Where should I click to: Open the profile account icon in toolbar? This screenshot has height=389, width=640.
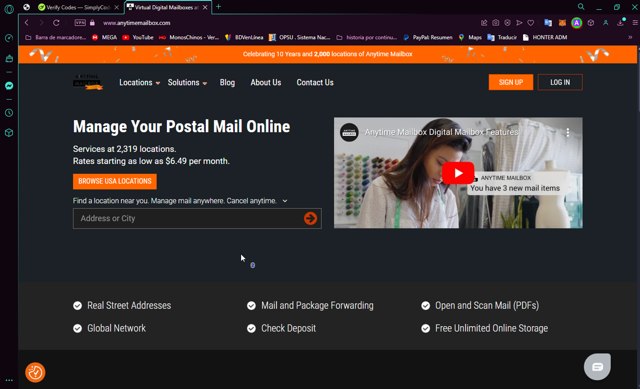[x=606, y=23]
